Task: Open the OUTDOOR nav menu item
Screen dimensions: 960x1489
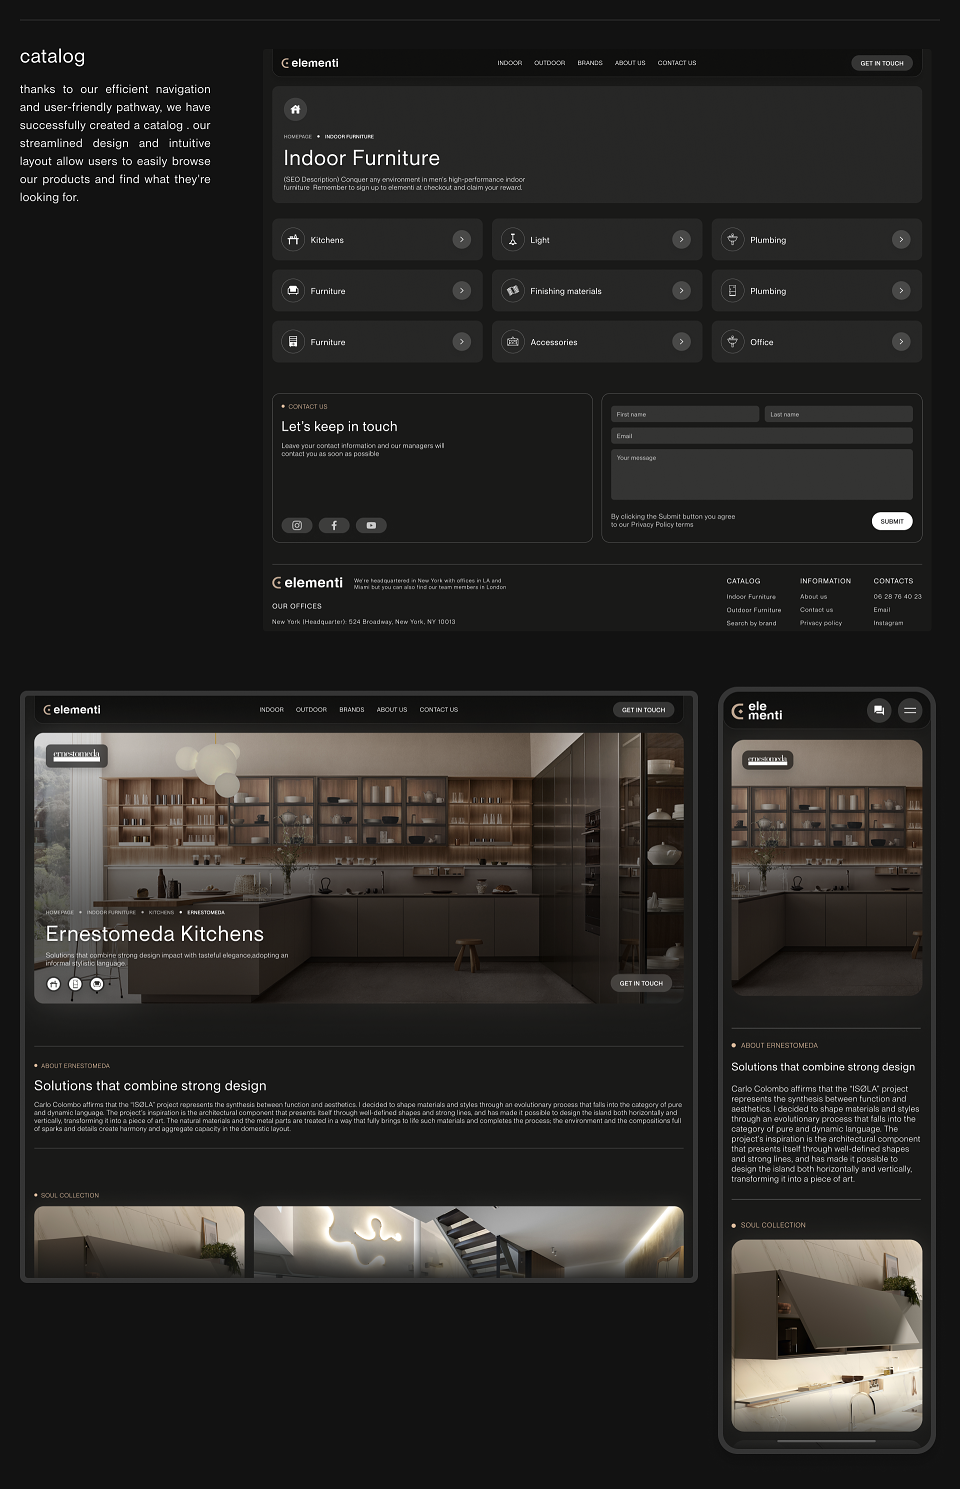Action: click(549, 63)
